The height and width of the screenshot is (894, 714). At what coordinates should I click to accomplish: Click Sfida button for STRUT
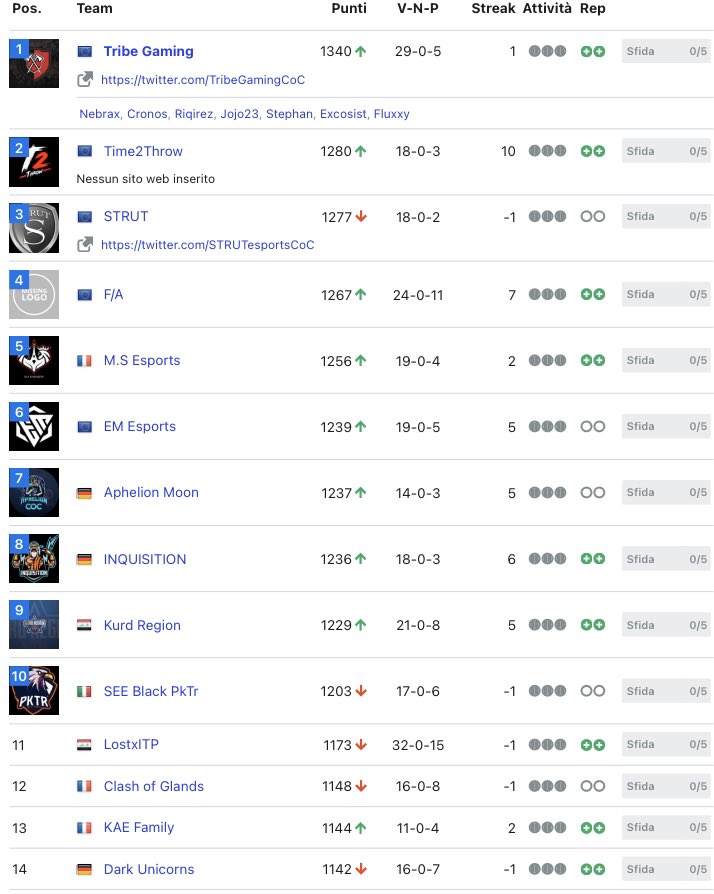click(x=666, y=217)
